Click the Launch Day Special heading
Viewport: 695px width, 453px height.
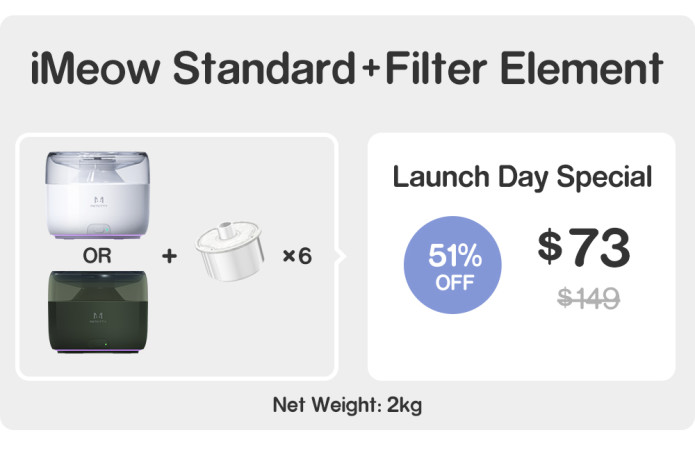(x=522, y=177)
